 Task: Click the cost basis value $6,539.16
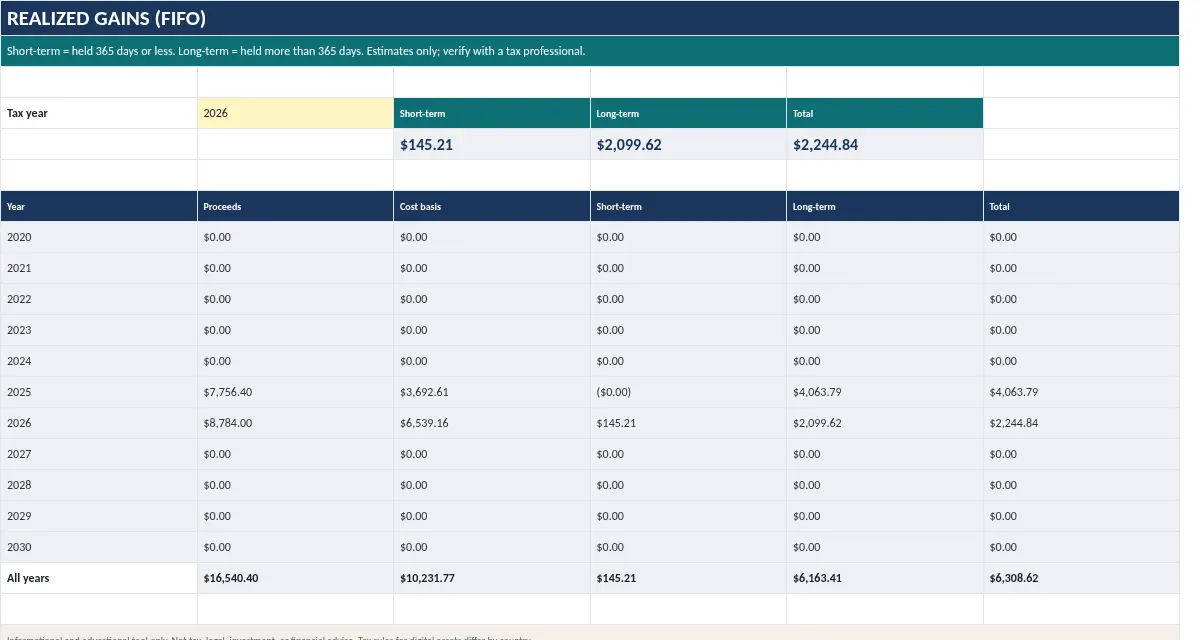[x=492, y=423]
